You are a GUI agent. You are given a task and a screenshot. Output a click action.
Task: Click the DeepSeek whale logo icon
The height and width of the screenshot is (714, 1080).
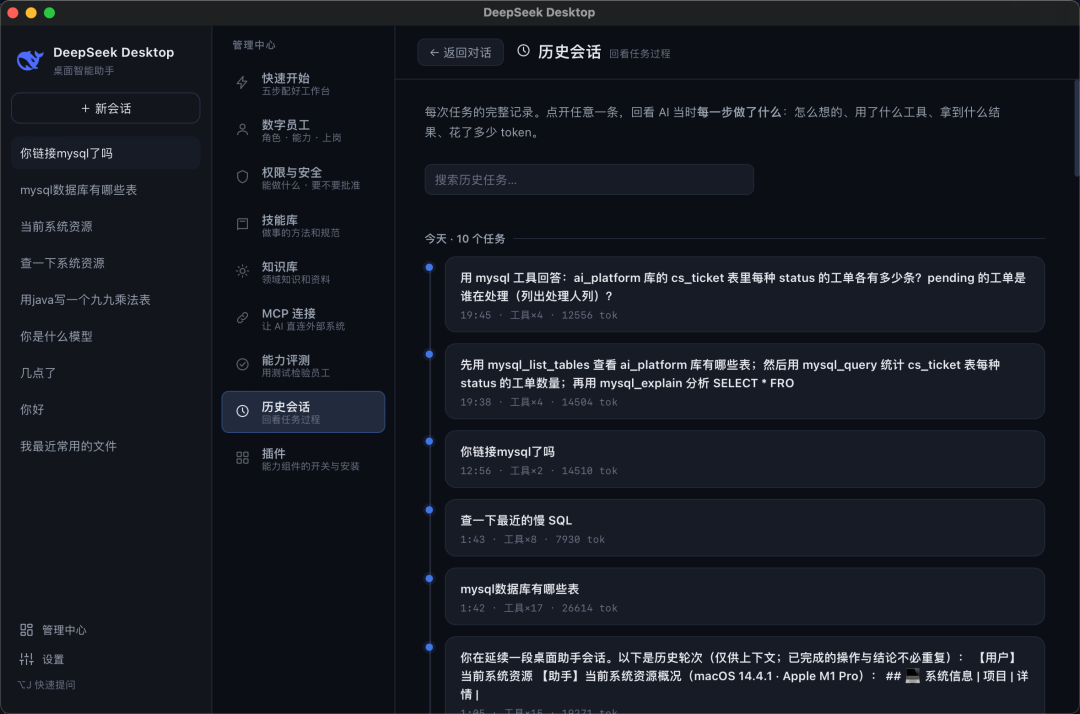[x=30, y=61]
